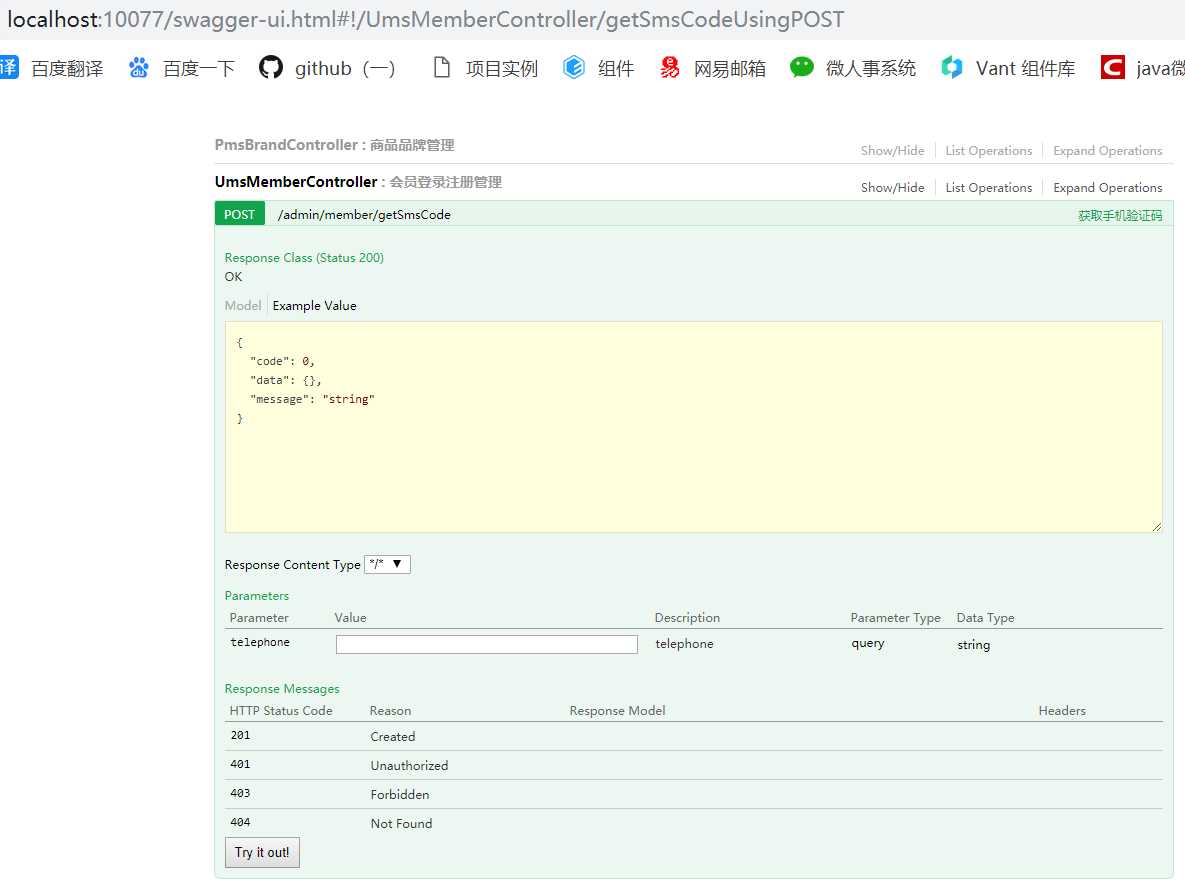
Task: Click the query parameter type cell
Action: (868, 643)
